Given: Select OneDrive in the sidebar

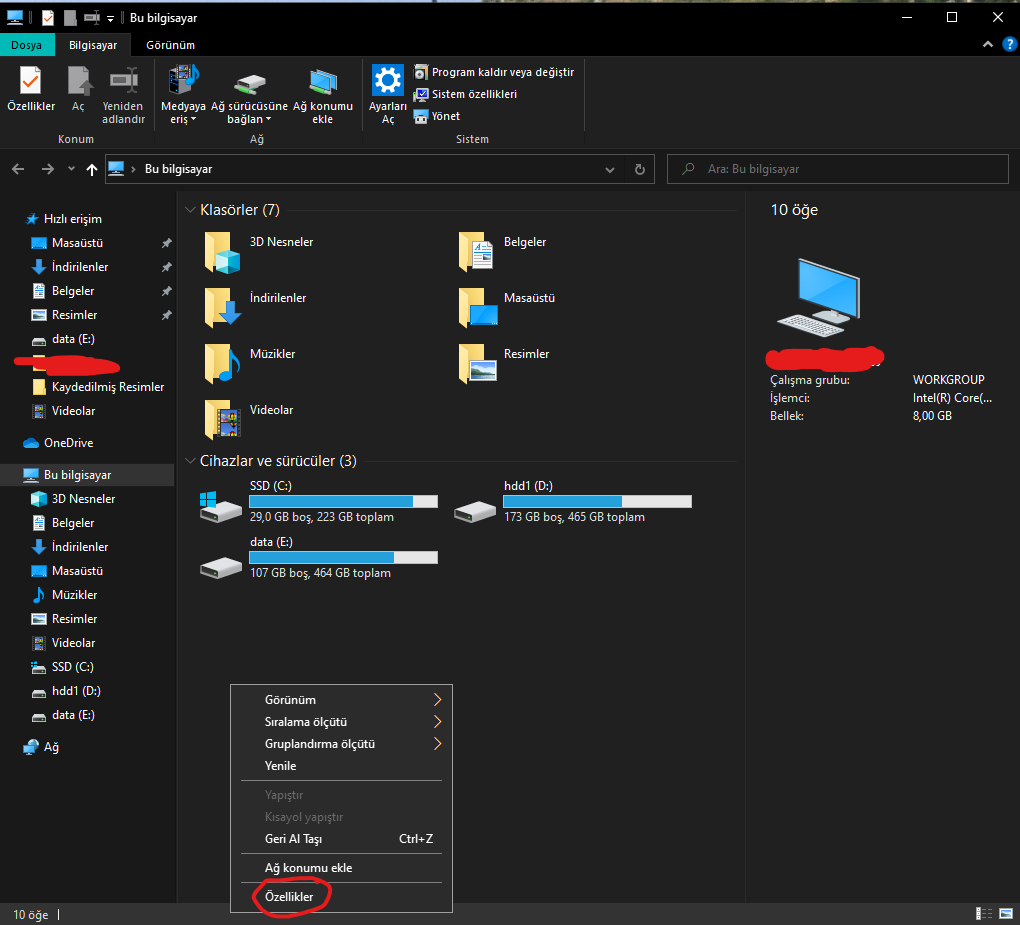Looking at the screenshot, I should (x=59, y=443).
